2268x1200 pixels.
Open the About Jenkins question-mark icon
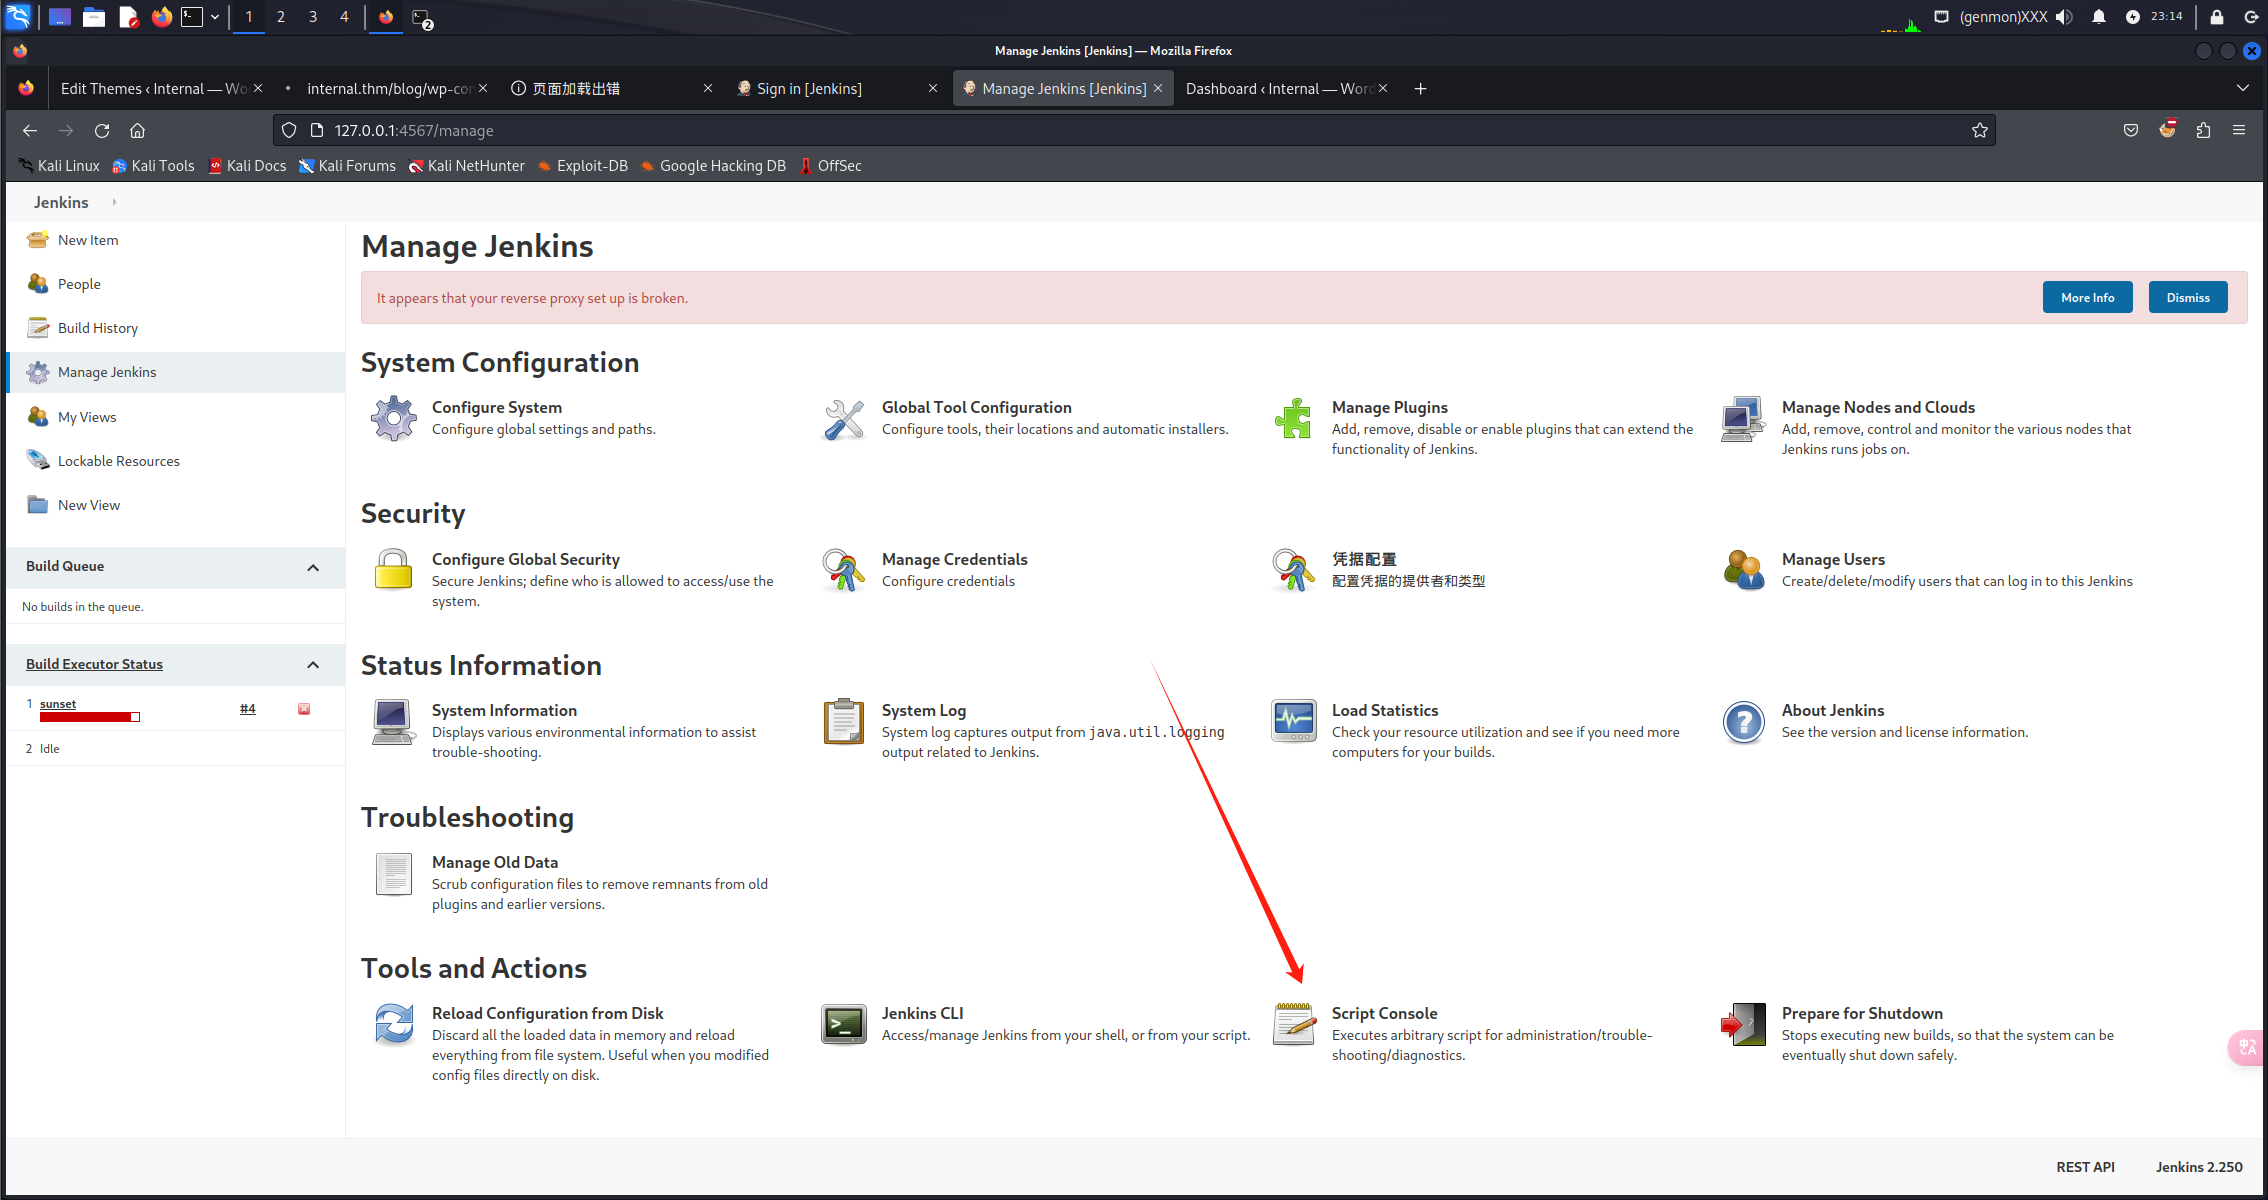click(x=1743, y=721)
